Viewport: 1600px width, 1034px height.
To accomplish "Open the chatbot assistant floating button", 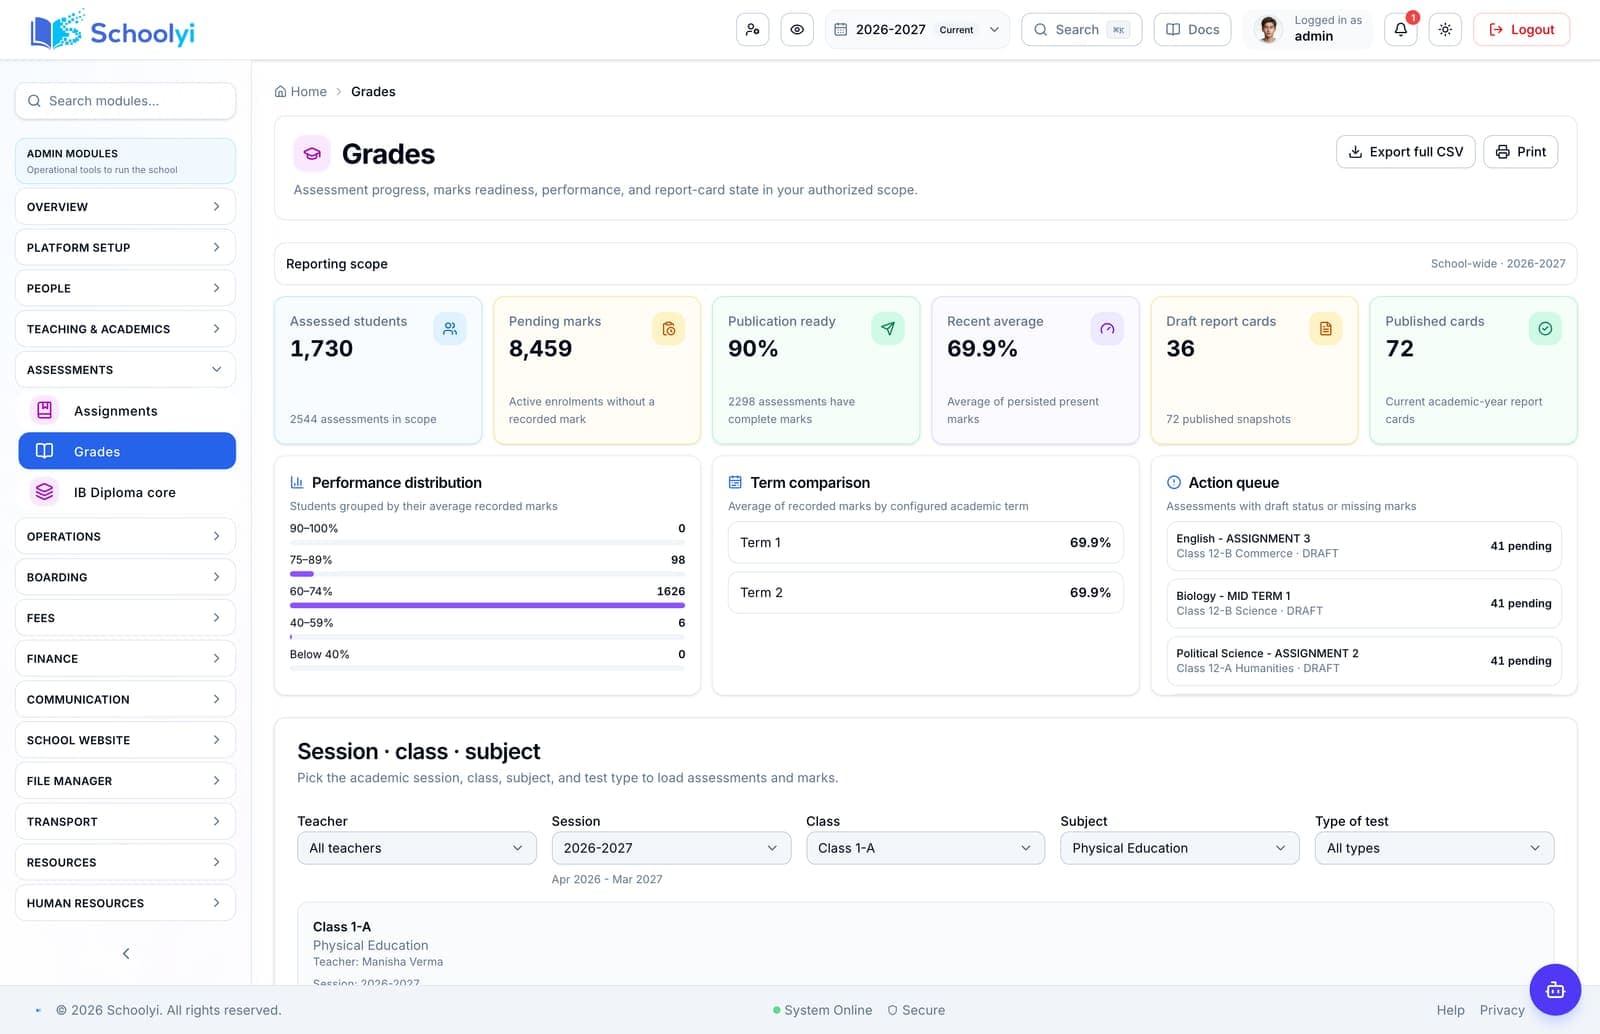I will (1555, 990).
